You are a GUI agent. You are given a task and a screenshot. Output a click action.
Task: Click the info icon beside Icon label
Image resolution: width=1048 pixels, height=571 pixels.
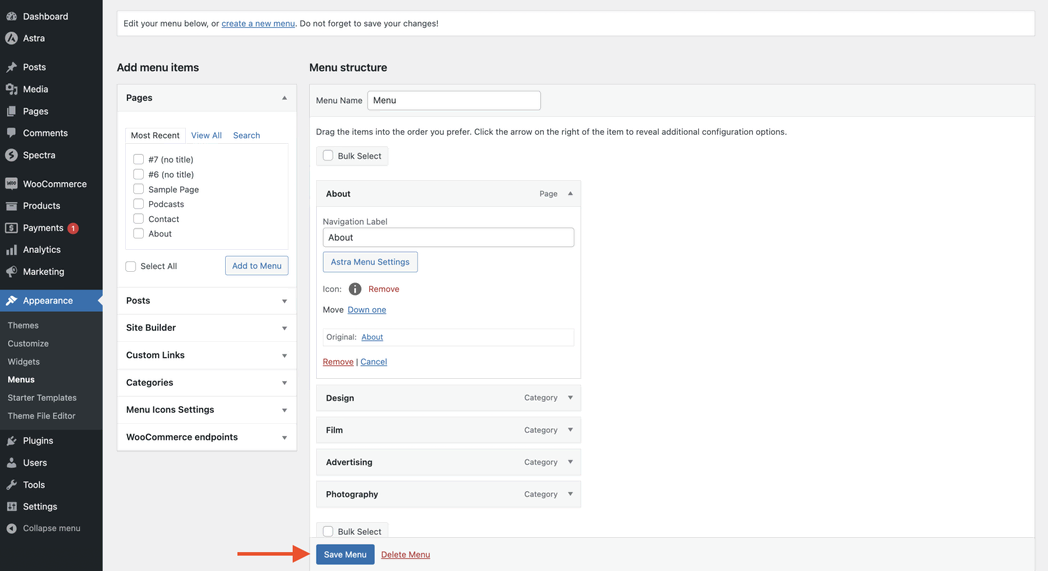[x=355, y=289]
